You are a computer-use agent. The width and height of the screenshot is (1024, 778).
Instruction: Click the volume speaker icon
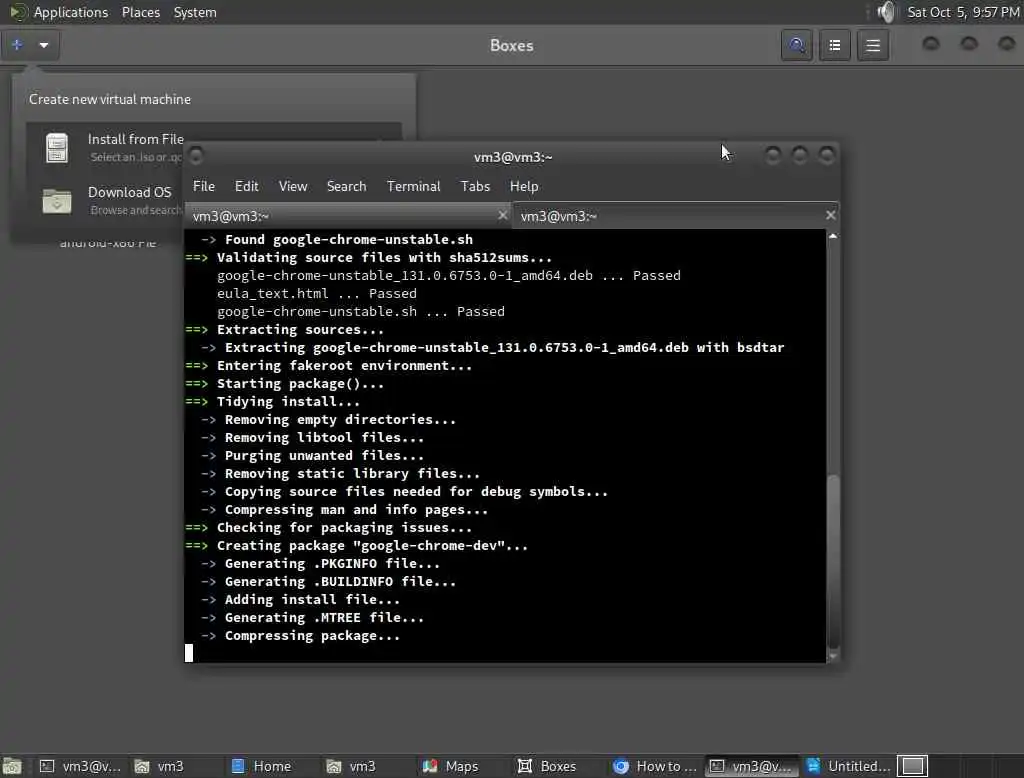pyautogui.click(x=886, y=12)
